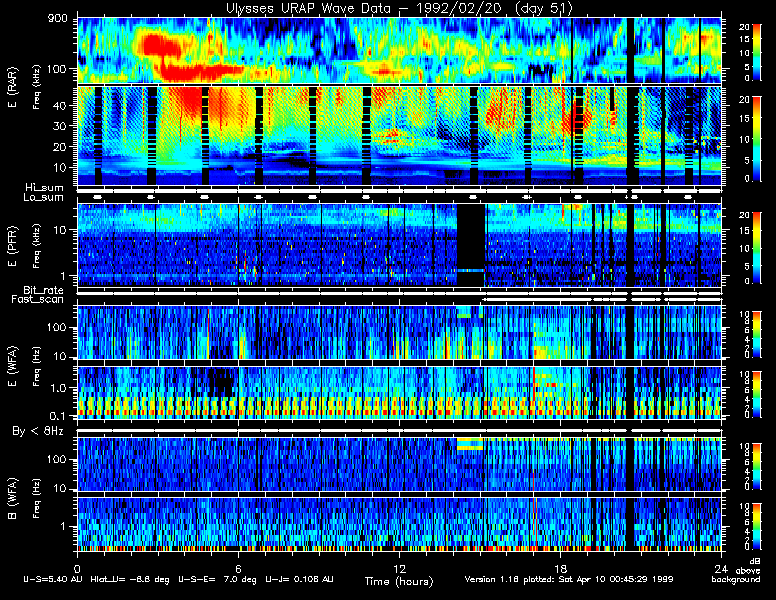Click the "Hlat_U= -8.8 deg" footer text
Image resolution: width=776 pixels, height=600 pixels.
tap(130, 579)
